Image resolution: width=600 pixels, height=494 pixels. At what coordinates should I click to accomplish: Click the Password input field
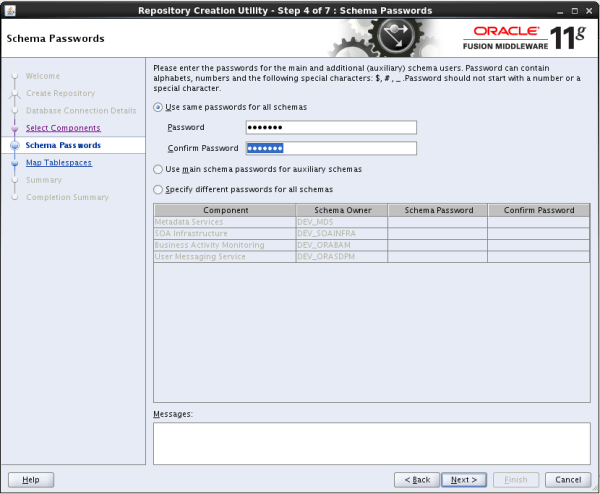[330, 127]
